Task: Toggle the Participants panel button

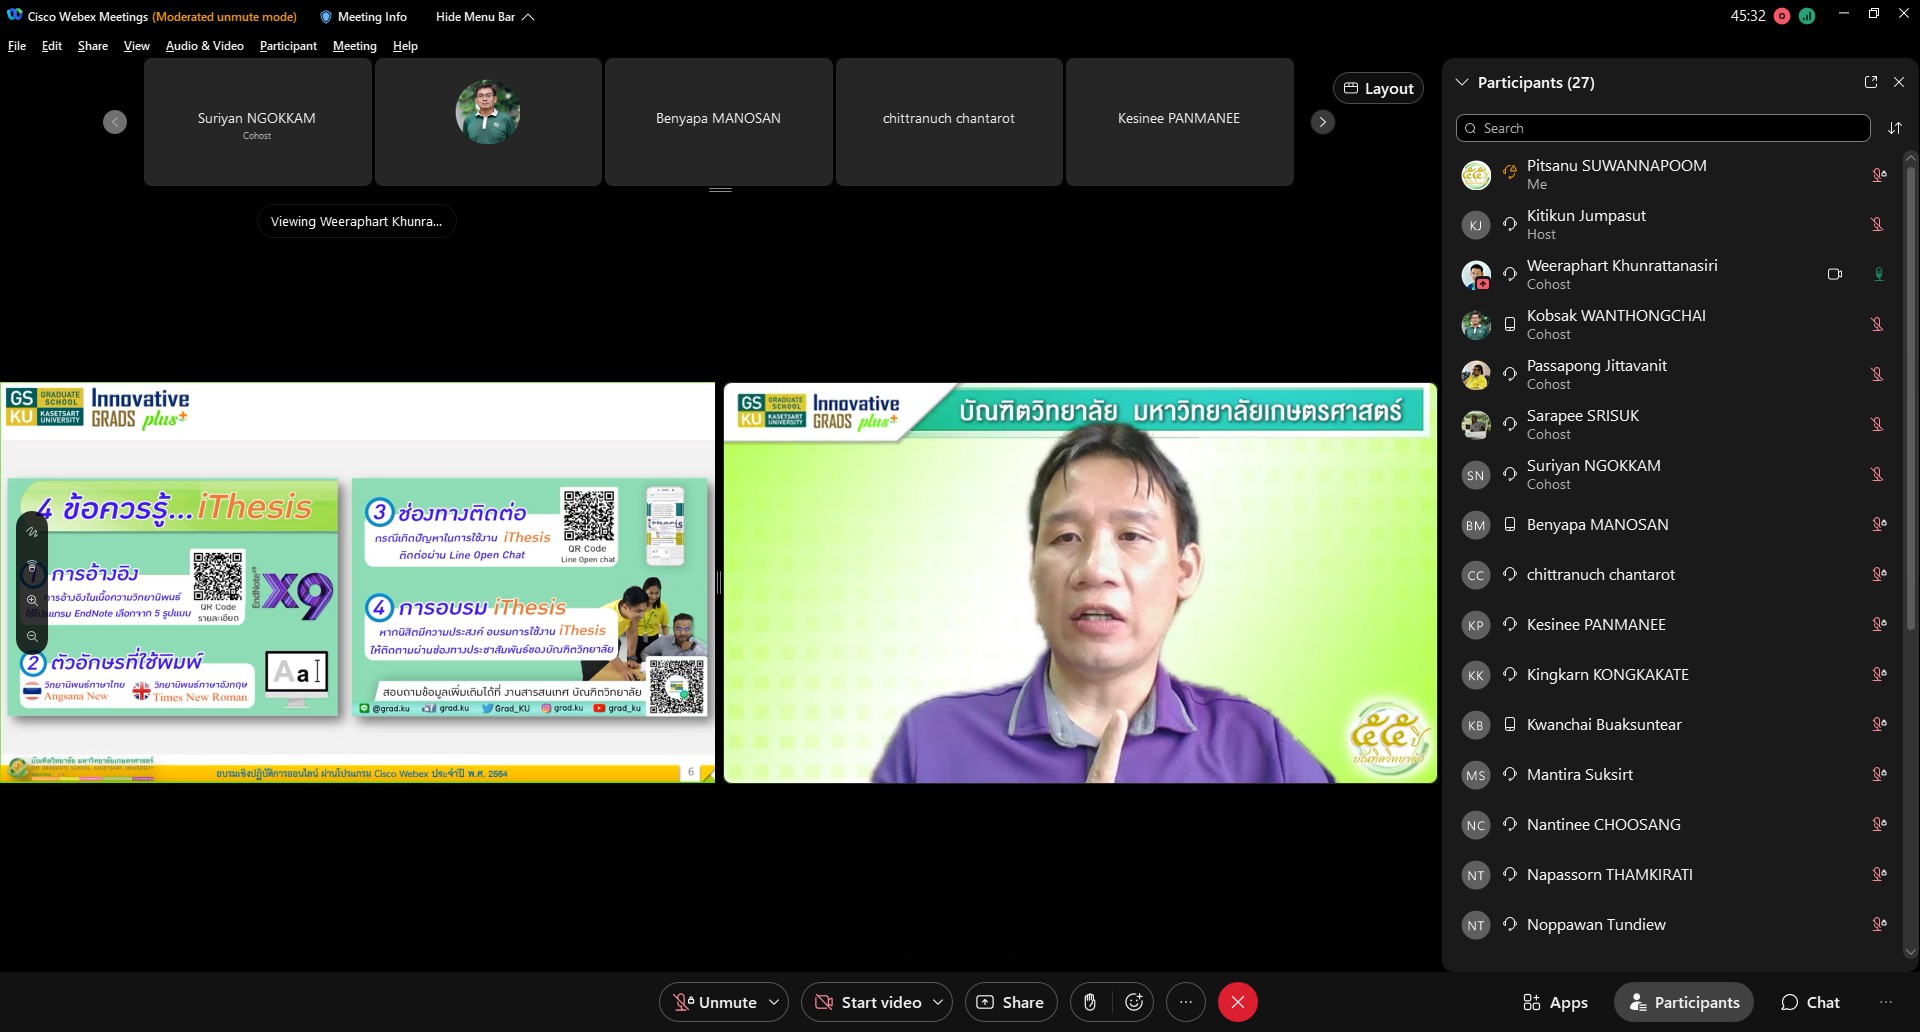Action: [x=1684, y=1002]
